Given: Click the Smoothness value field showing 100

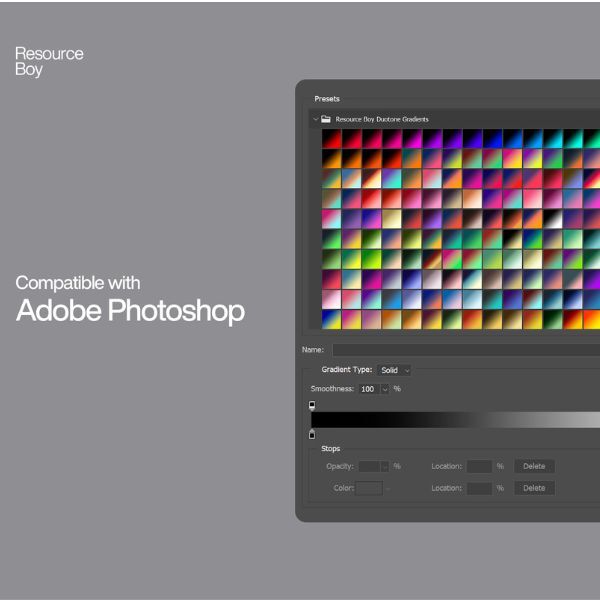Looking at the screenshot, I should (x=369, y=389).
